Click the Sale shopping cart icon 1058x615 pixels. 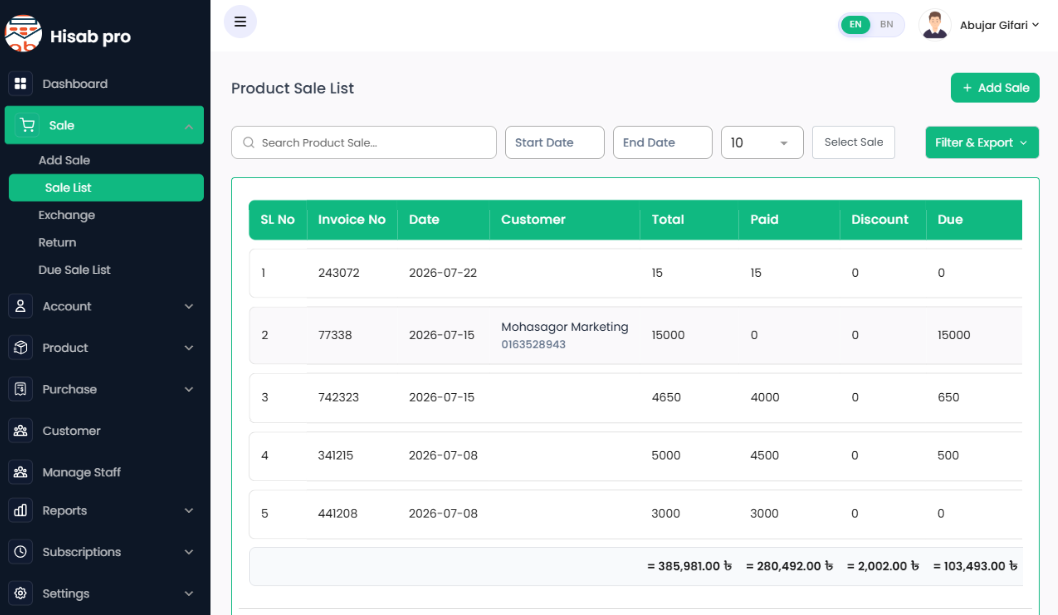coord(27,125)
